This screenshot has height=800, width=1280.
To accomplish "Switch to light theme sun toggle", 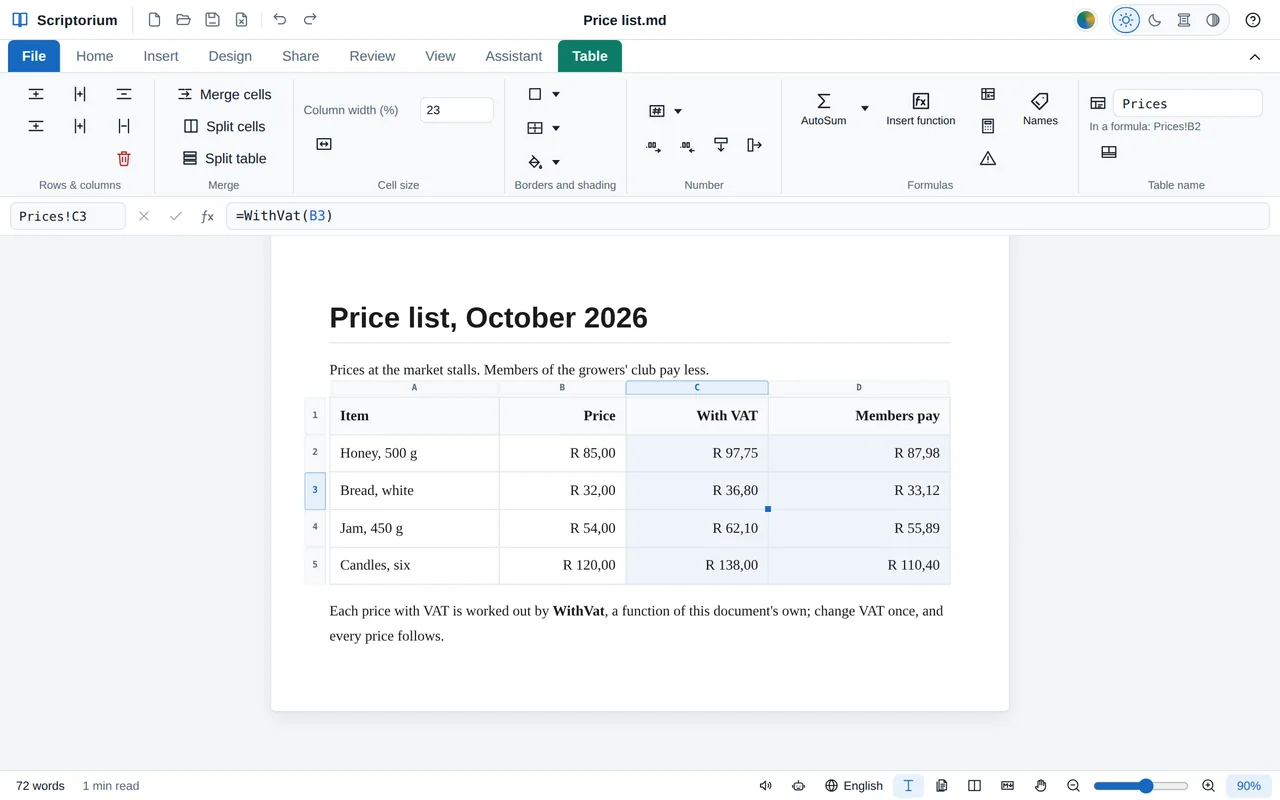I will tap(1126, 20).
